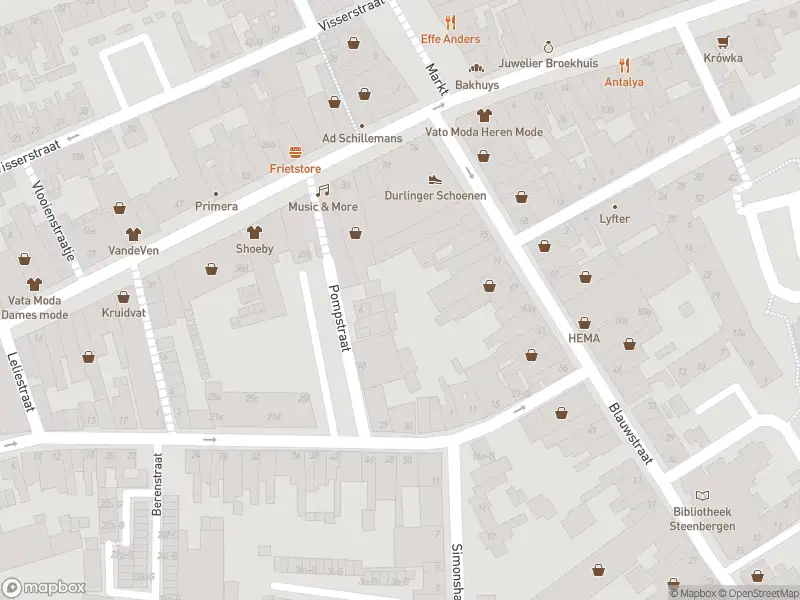The image size is (800, 600).
Task: Open the Antalya restaurant marker
Action: [x=624, y=66]
